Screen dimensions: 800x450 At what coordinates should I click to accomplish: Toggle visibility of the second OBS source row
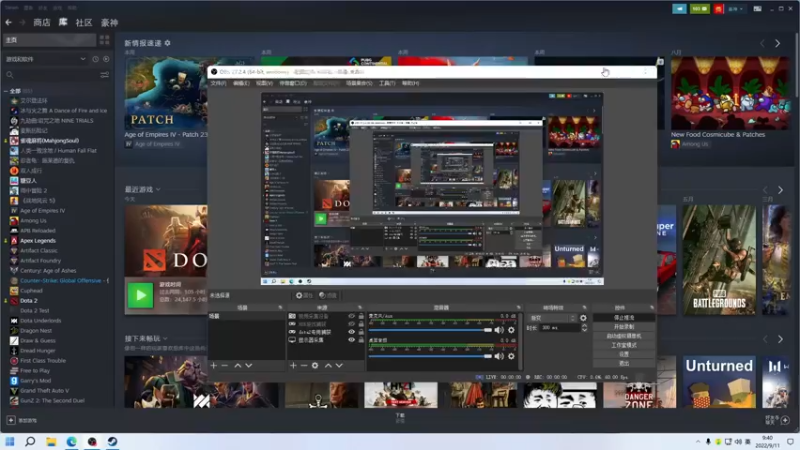click(351, 324)
